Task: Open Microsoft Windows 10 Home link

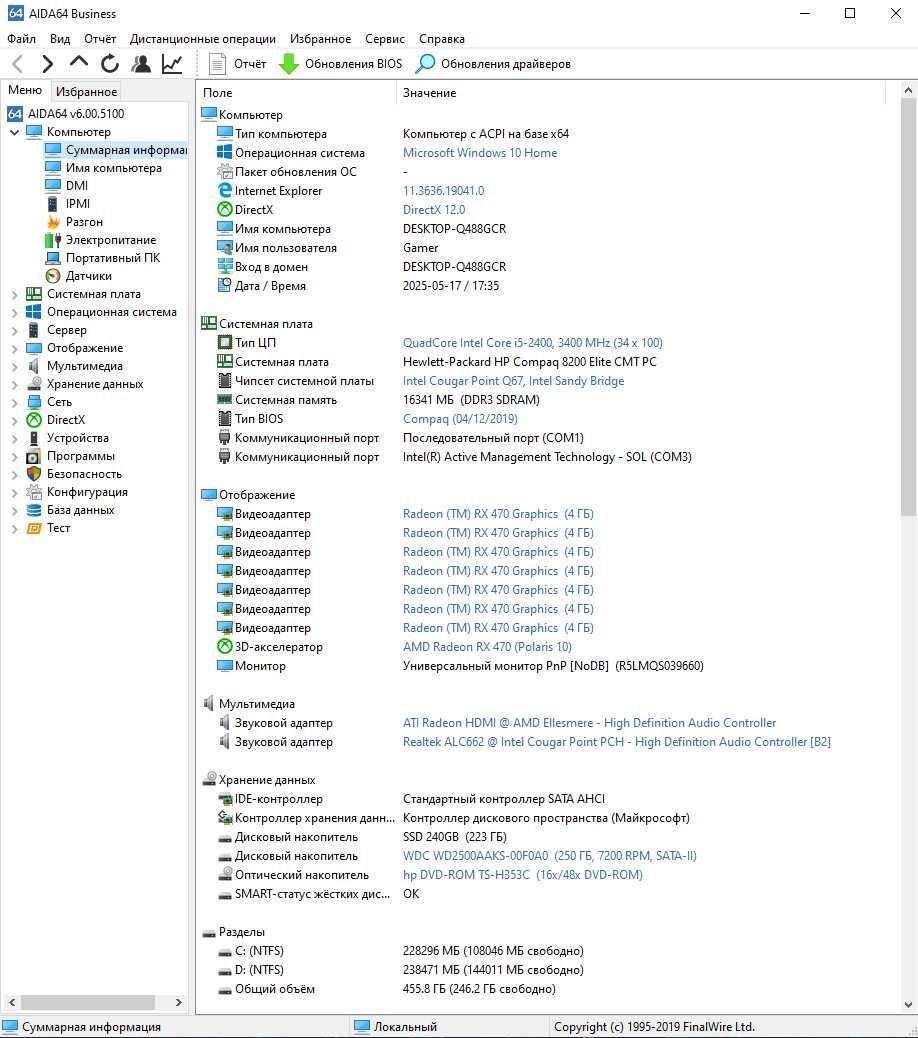Action: 480,152
